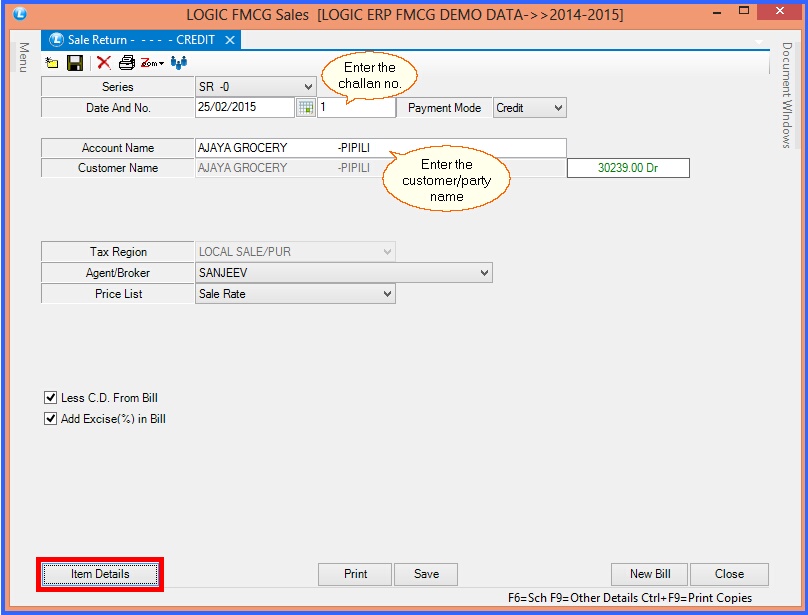The height and width of the screenshot is (615, 808).
Task: Expand the Series dropdown
Action: point(307,87)
